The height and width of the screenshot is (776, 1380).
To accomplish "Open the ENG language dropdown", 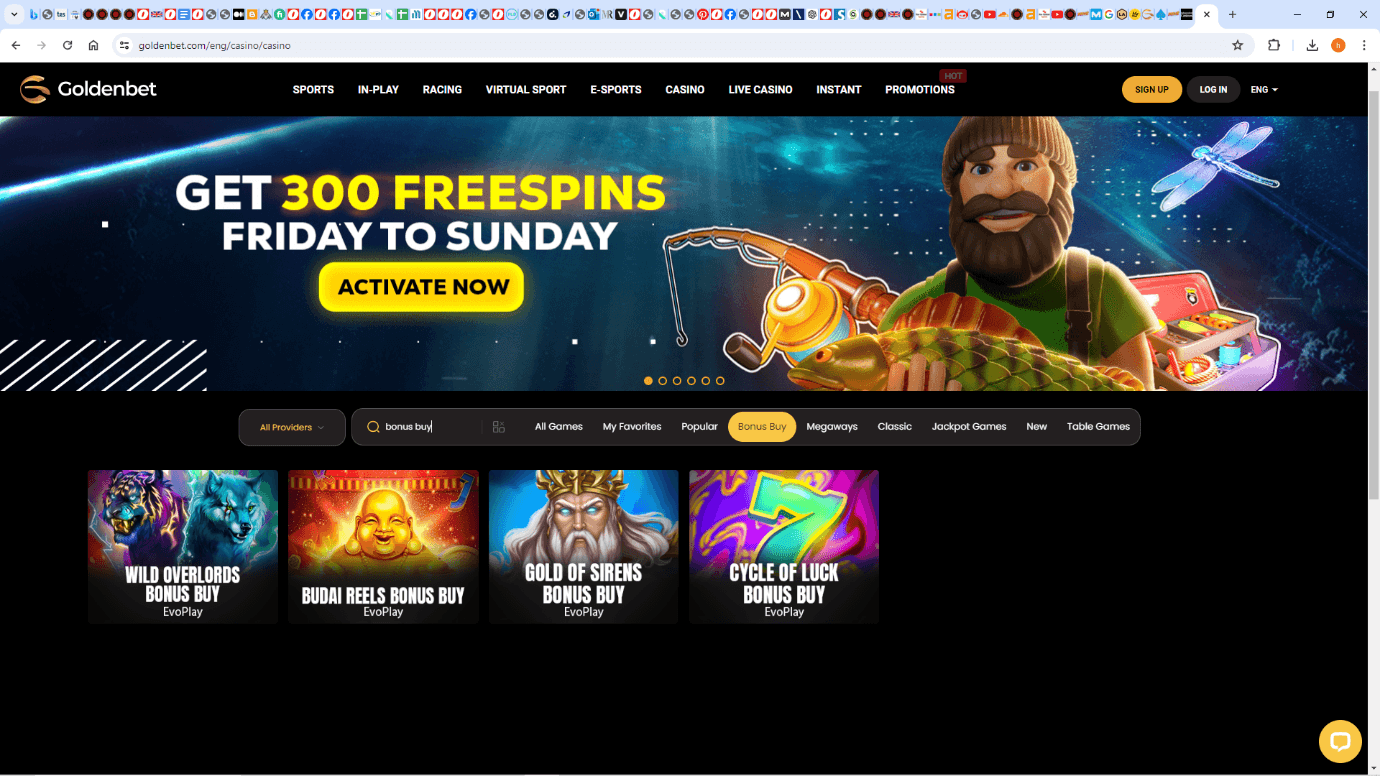I will (1264, 89).
